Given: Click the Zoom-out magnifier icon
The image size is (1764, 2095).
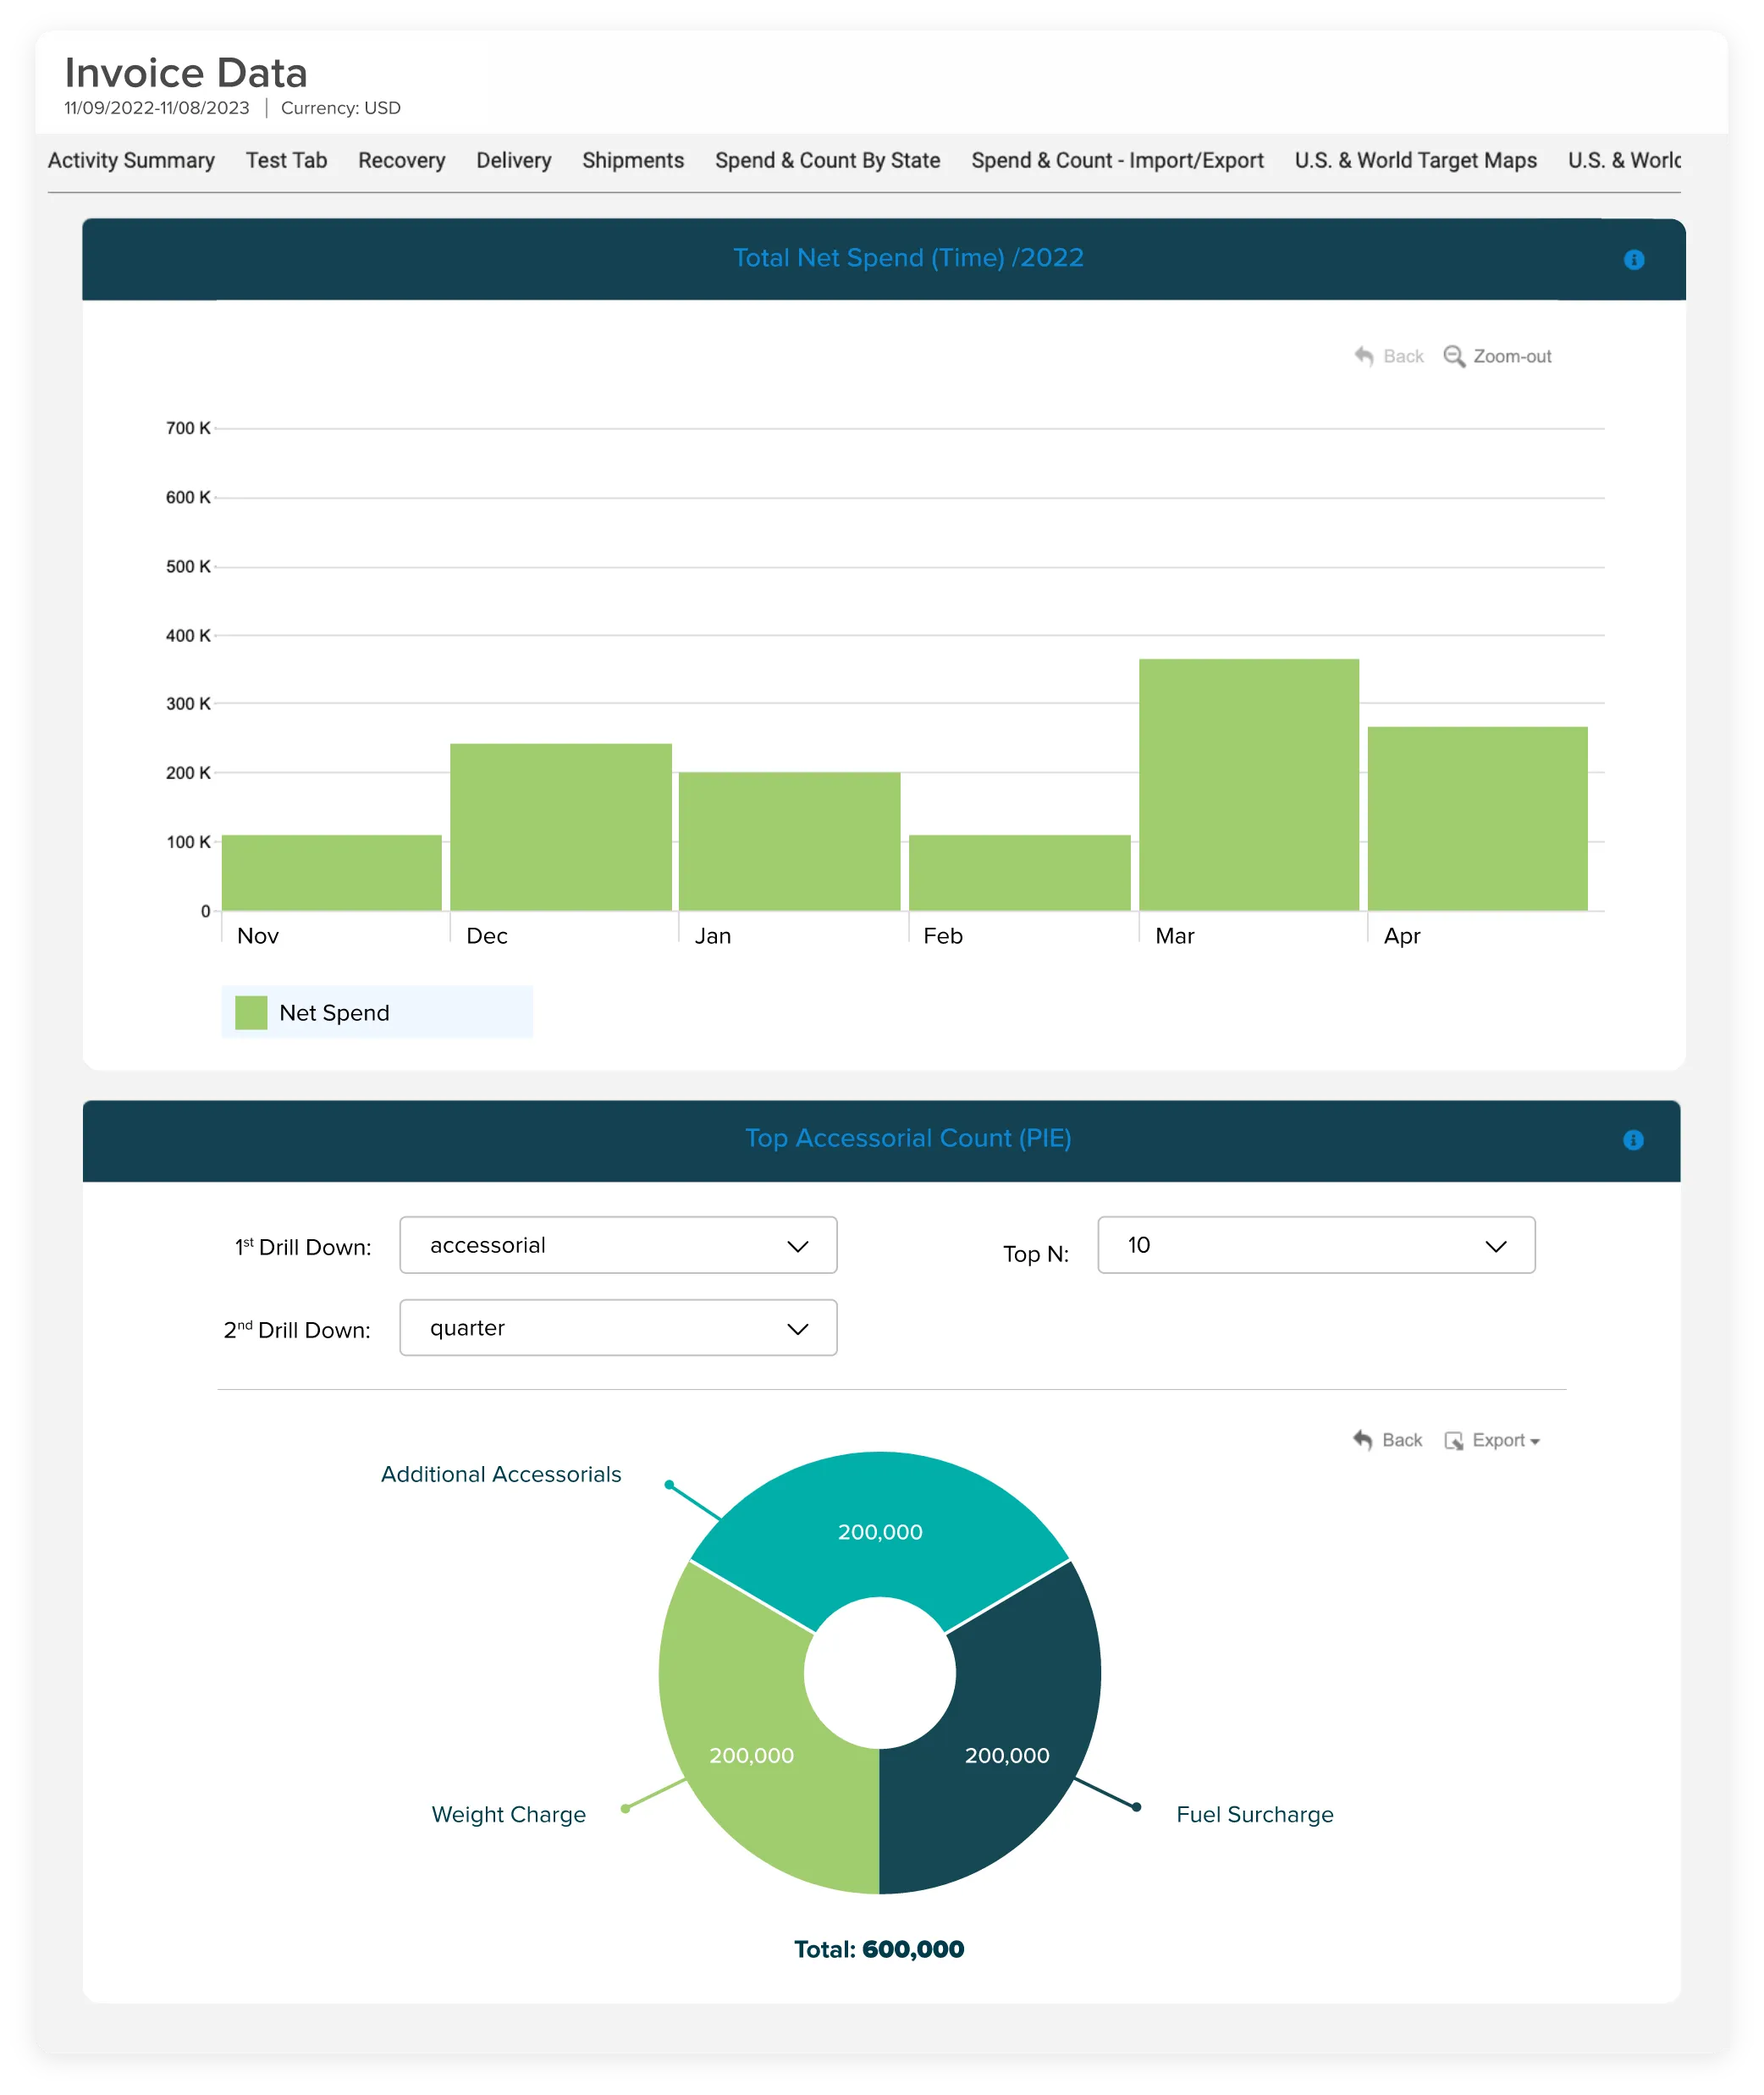Looking at the screenshot, I should click(x=1454, y=357).
